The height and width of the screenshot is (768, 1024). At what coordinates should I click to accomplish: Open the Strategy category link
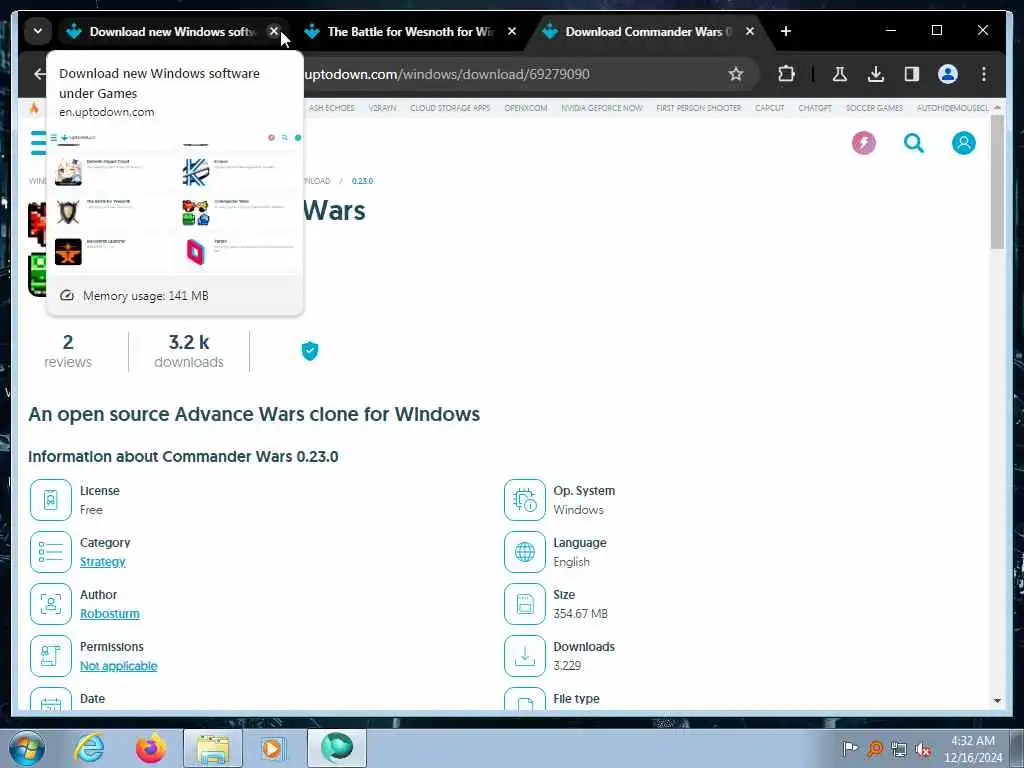(103, 562)
